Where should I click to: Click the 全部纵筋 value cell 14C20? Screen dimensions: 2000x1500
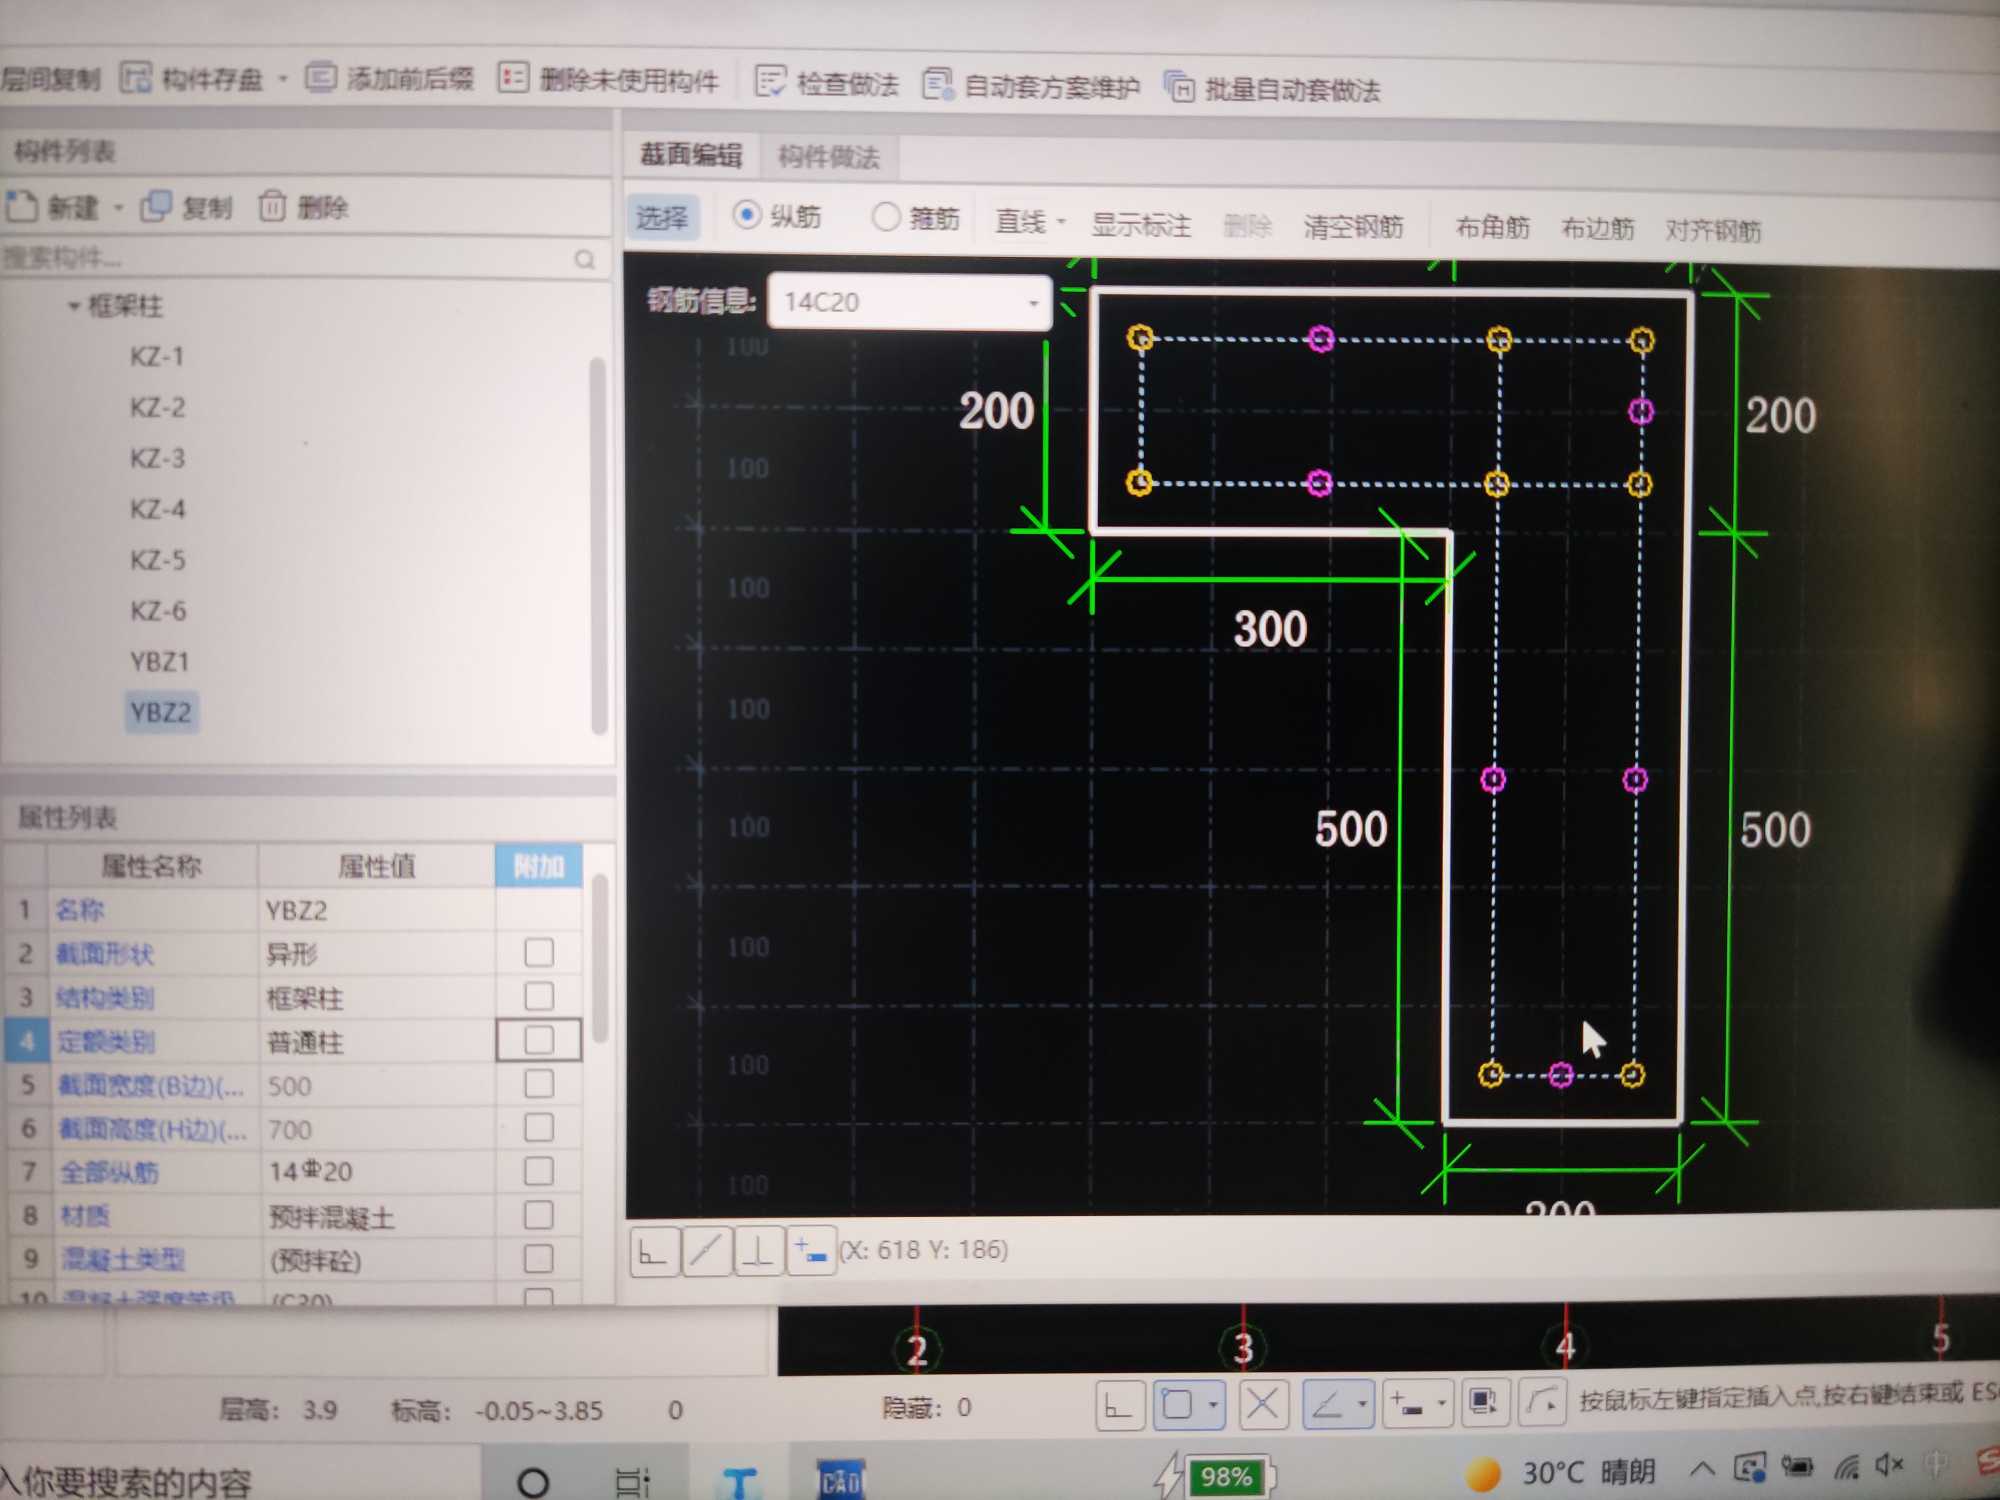[377, 1171]
